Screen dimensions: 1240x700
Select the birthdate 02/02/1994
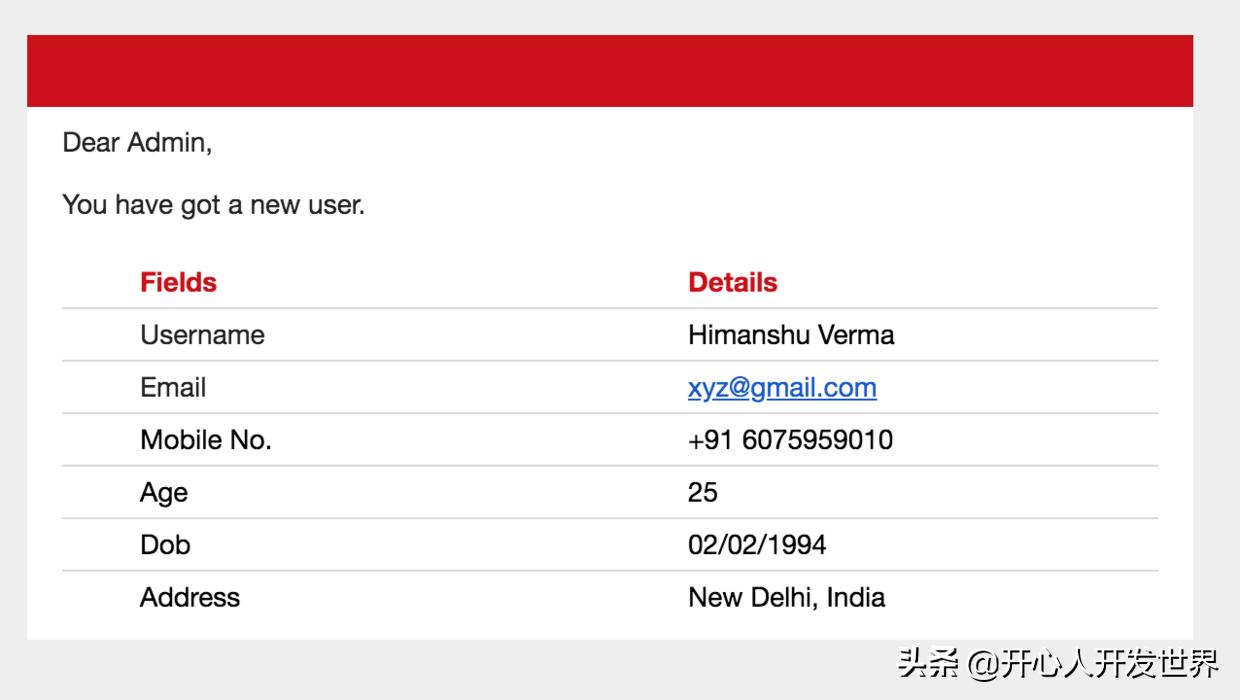point(757,544)
